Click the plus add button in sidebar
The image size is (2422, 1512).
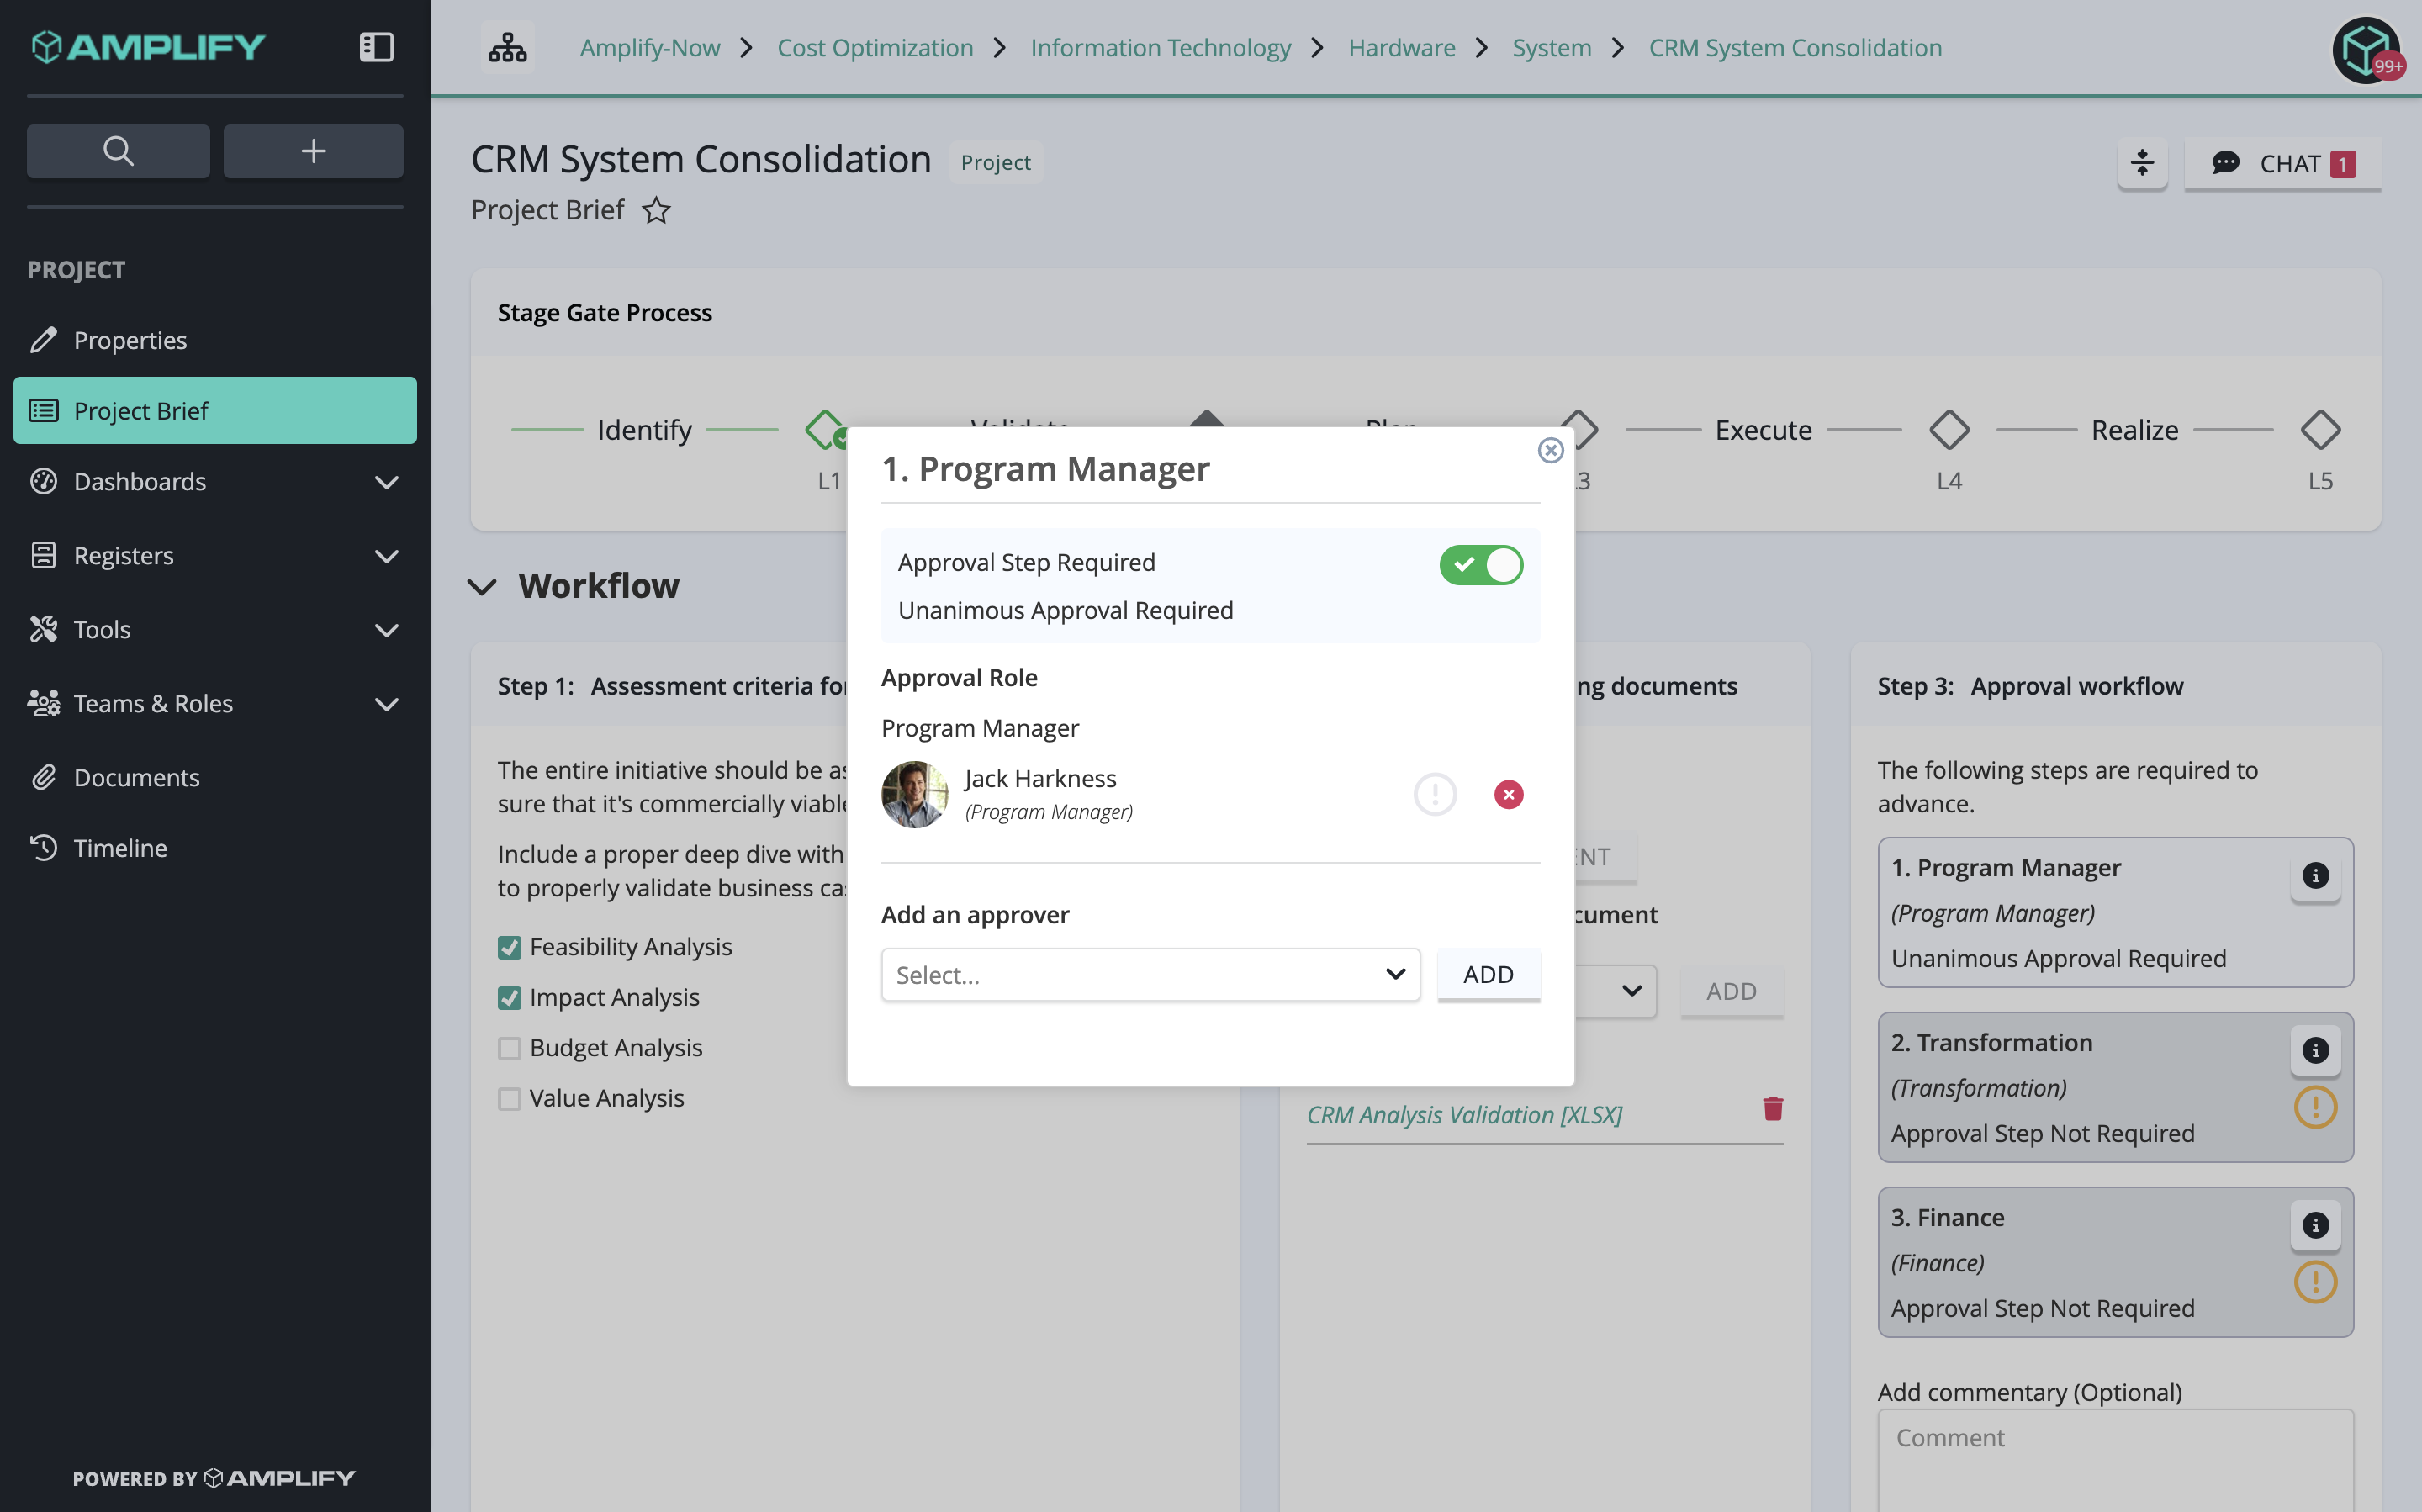click(x=313, y=151)
